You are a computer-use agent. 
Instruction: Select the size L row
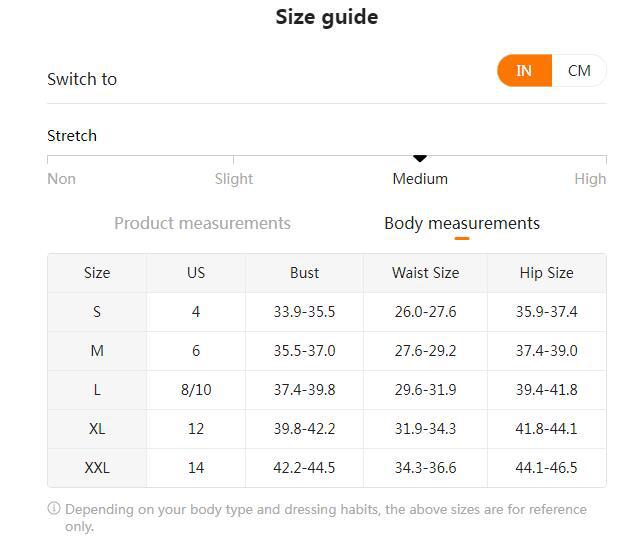(x=97, y=390)
